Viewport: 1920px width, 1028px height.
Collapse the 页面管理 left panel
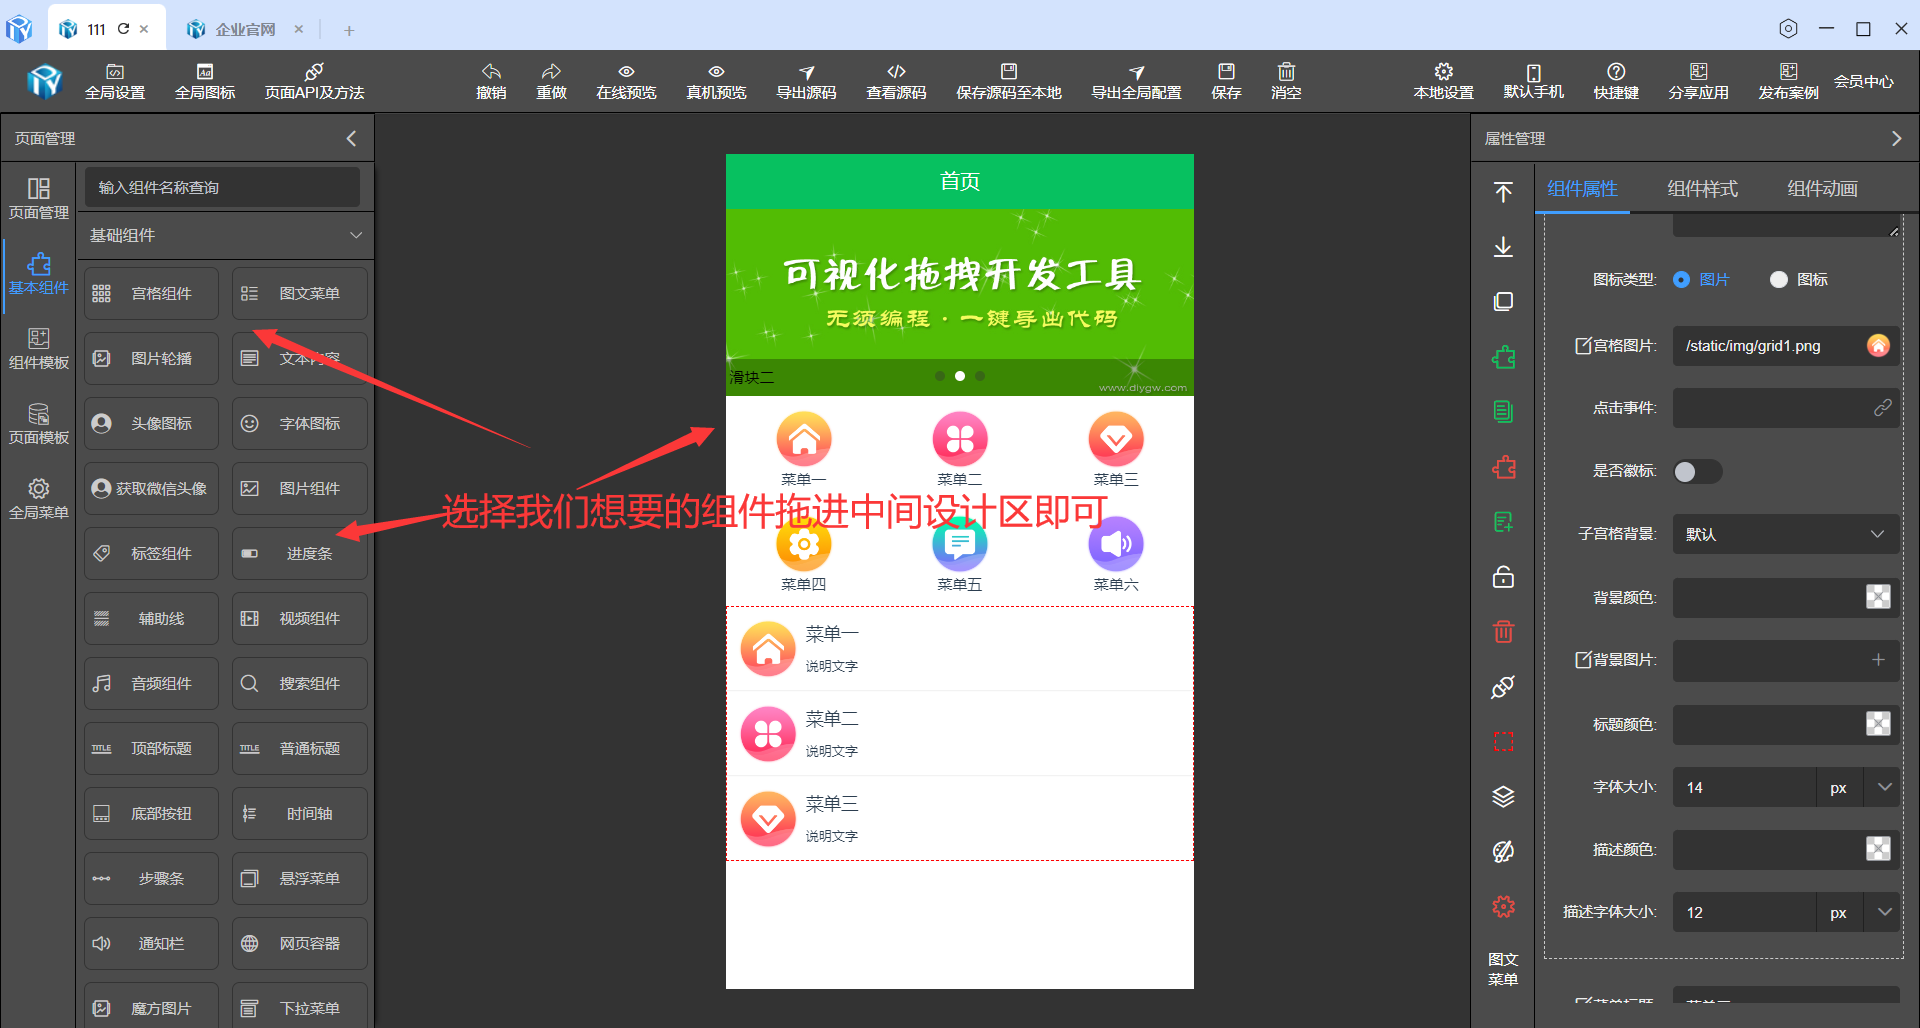(x=351, y=138)
